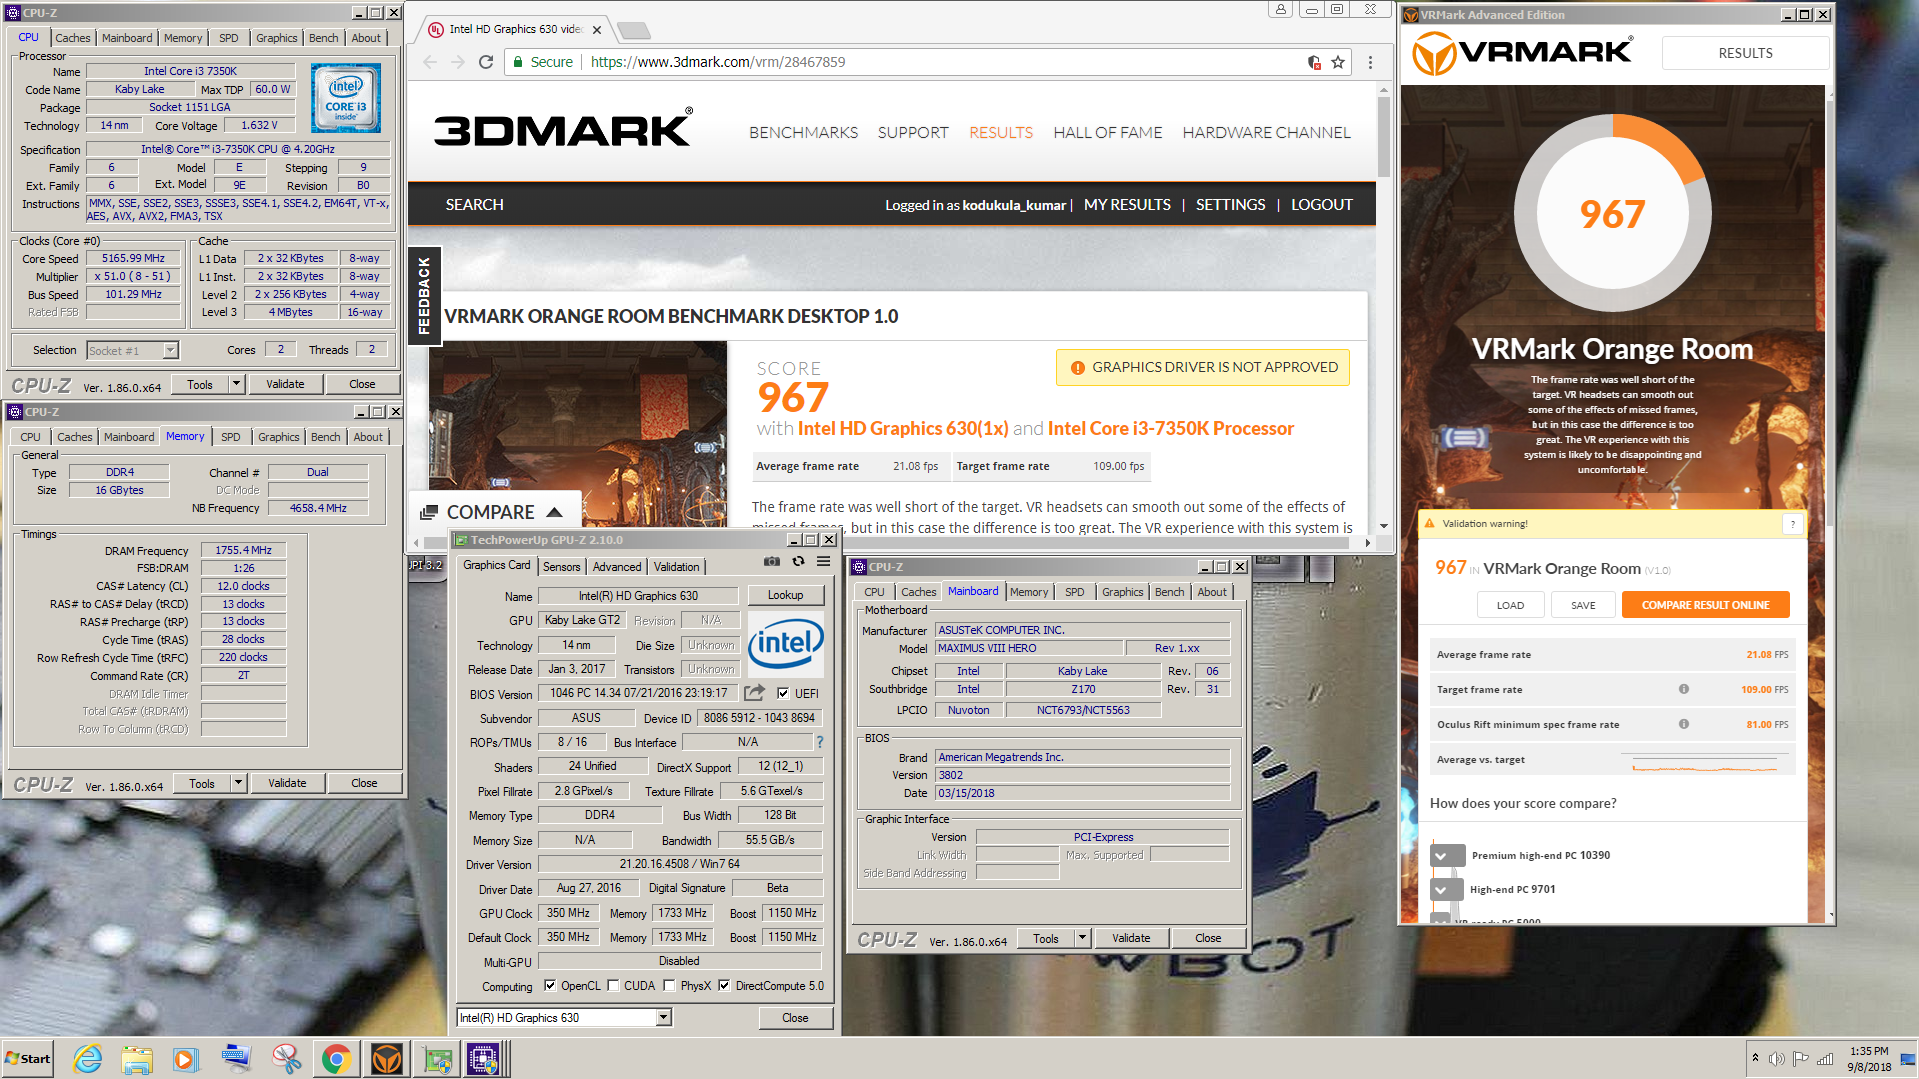Image resolution: width=1919 pixels, height=1079 pixels.
Task: Click the SAVE button in VRMark
Action: coord(1583,605)
